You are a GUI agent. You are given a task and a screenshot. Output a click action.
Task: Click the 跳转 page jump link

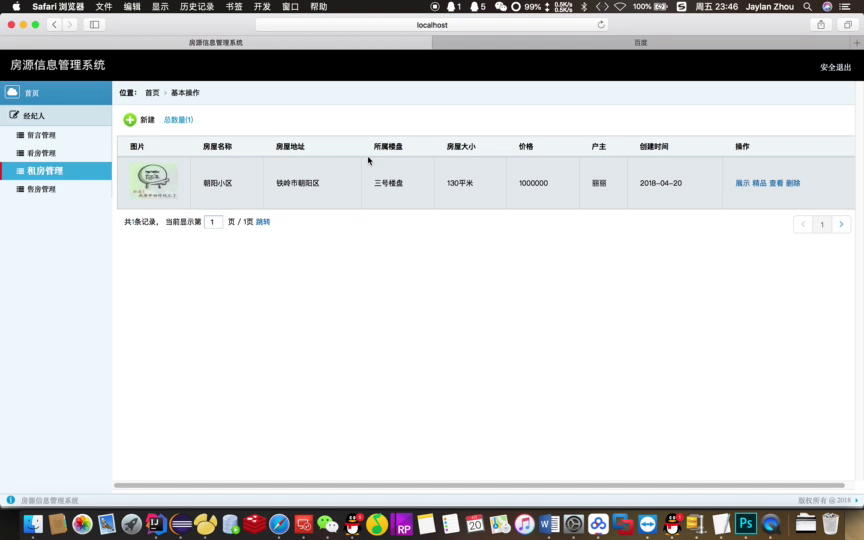(263, 222)
